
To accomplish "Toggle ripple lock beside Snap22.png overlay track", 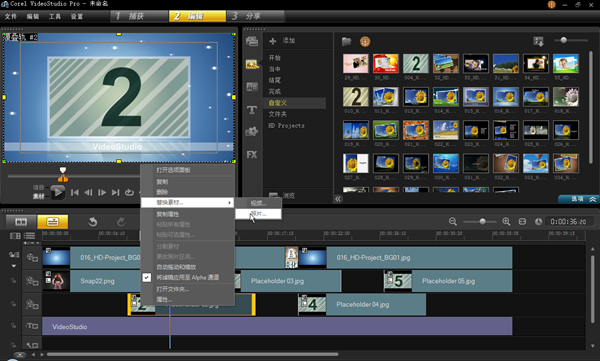I will 13,281.
